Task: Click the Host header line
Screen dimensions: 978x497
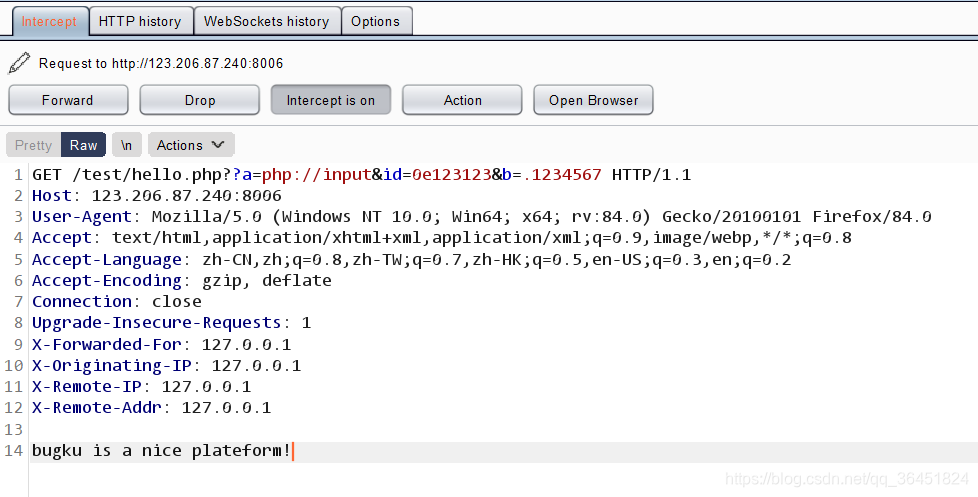Action: (x=157, y=196)
